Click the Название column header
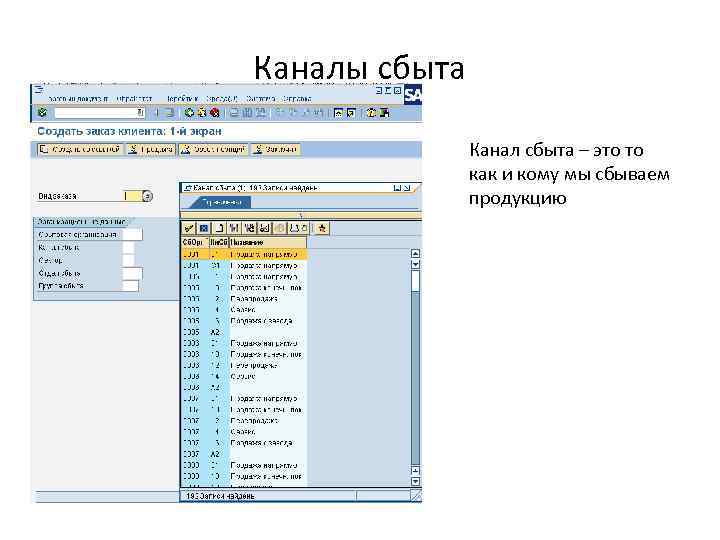This screenshot has height=540, width=720. click(267, 242)
